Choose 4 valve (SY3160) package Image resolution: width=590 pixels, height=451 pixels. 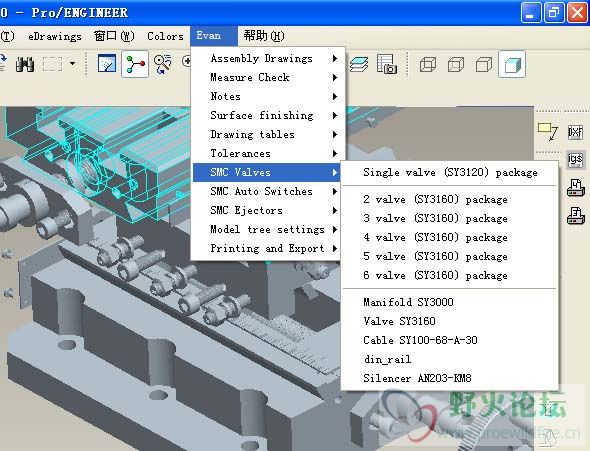click(449, 237)
